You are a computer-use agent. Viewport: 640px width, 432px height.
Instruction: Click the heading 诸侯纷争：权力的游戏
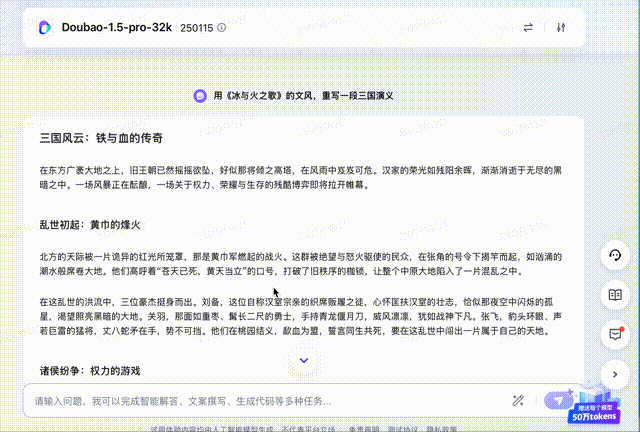pyautogui.click(x=90, y=371)
